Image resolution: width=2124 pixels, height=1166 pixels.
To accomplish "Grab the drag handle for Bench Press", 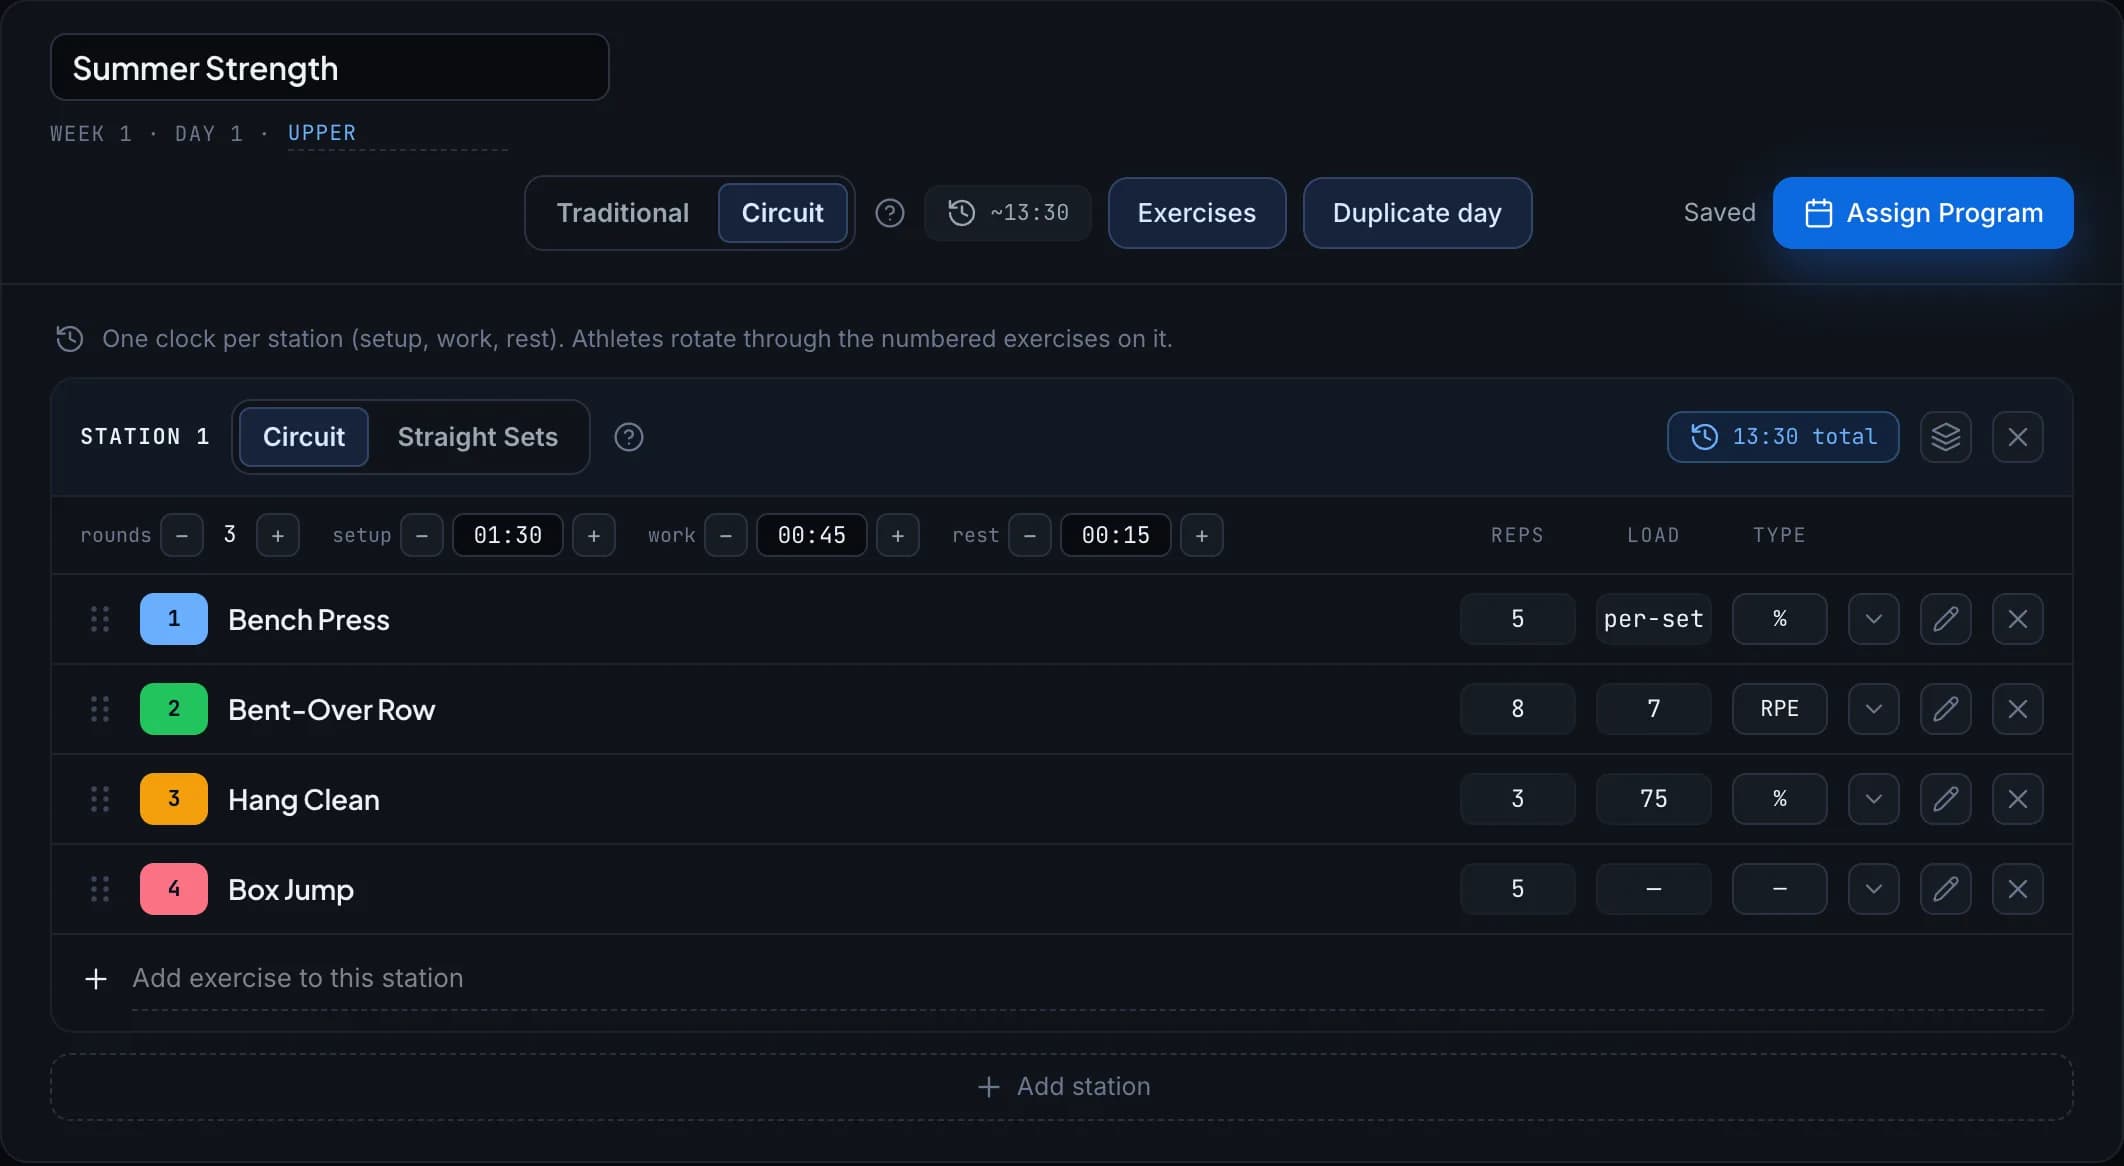I will click(100, 619).
